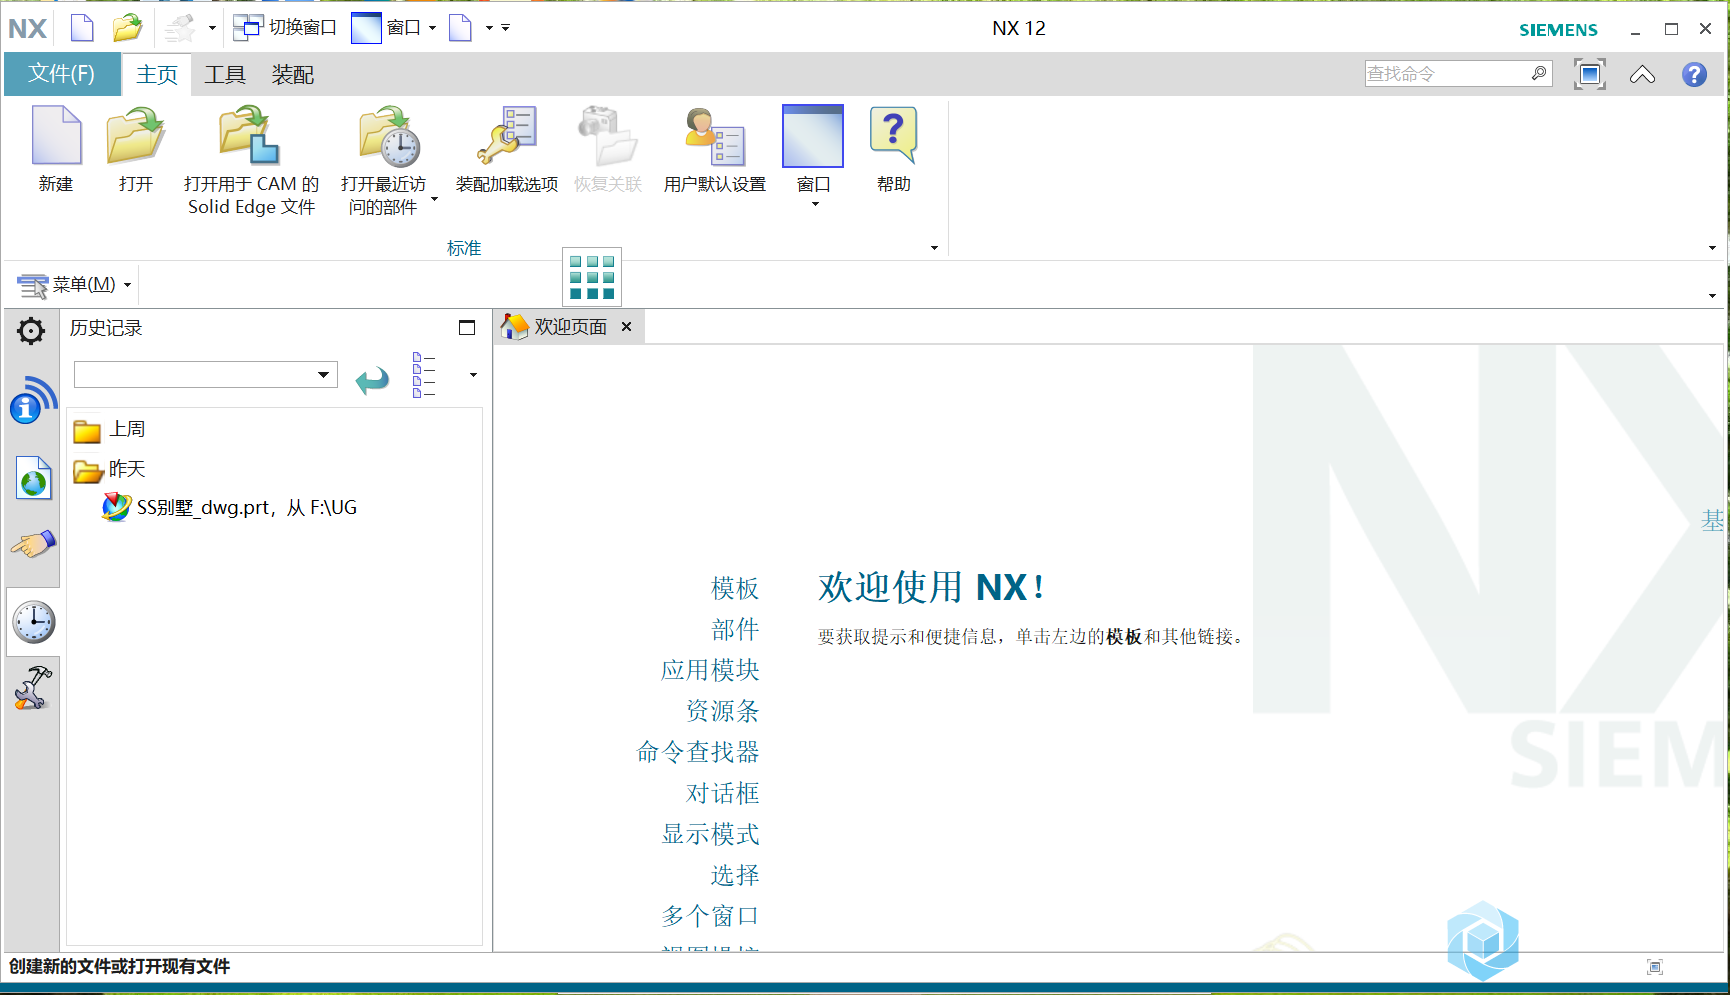Switch to the 工具 ribbon tab
Viewport: 1730px width, 995px height.
(x=225, y=75)
